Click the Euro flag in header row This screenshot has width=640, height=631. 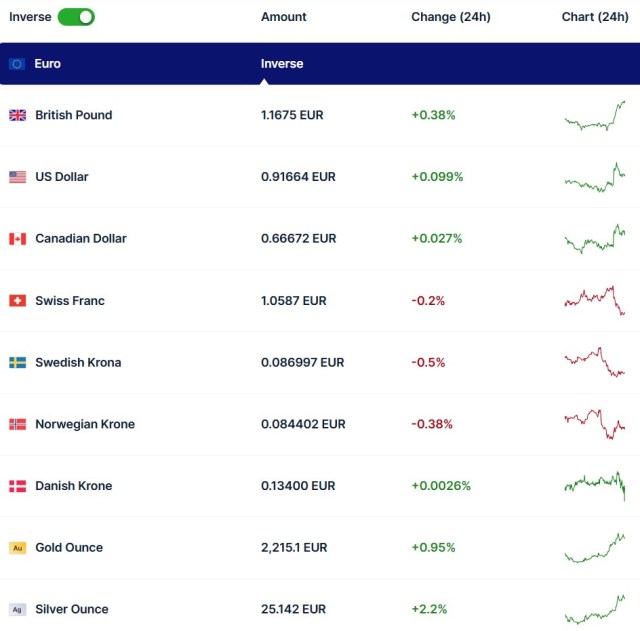[x=18, y=64]
